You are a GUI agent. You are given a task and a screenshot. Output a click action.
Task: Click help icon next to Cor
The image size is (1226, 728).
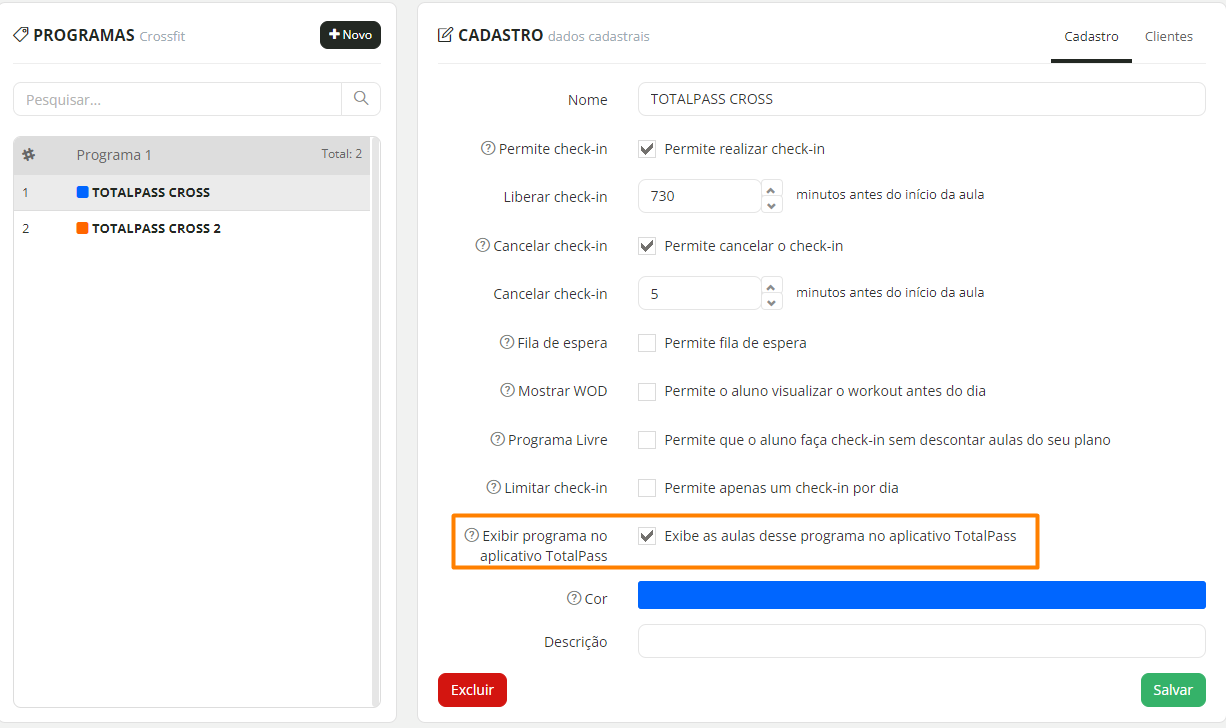click(574, 598)
